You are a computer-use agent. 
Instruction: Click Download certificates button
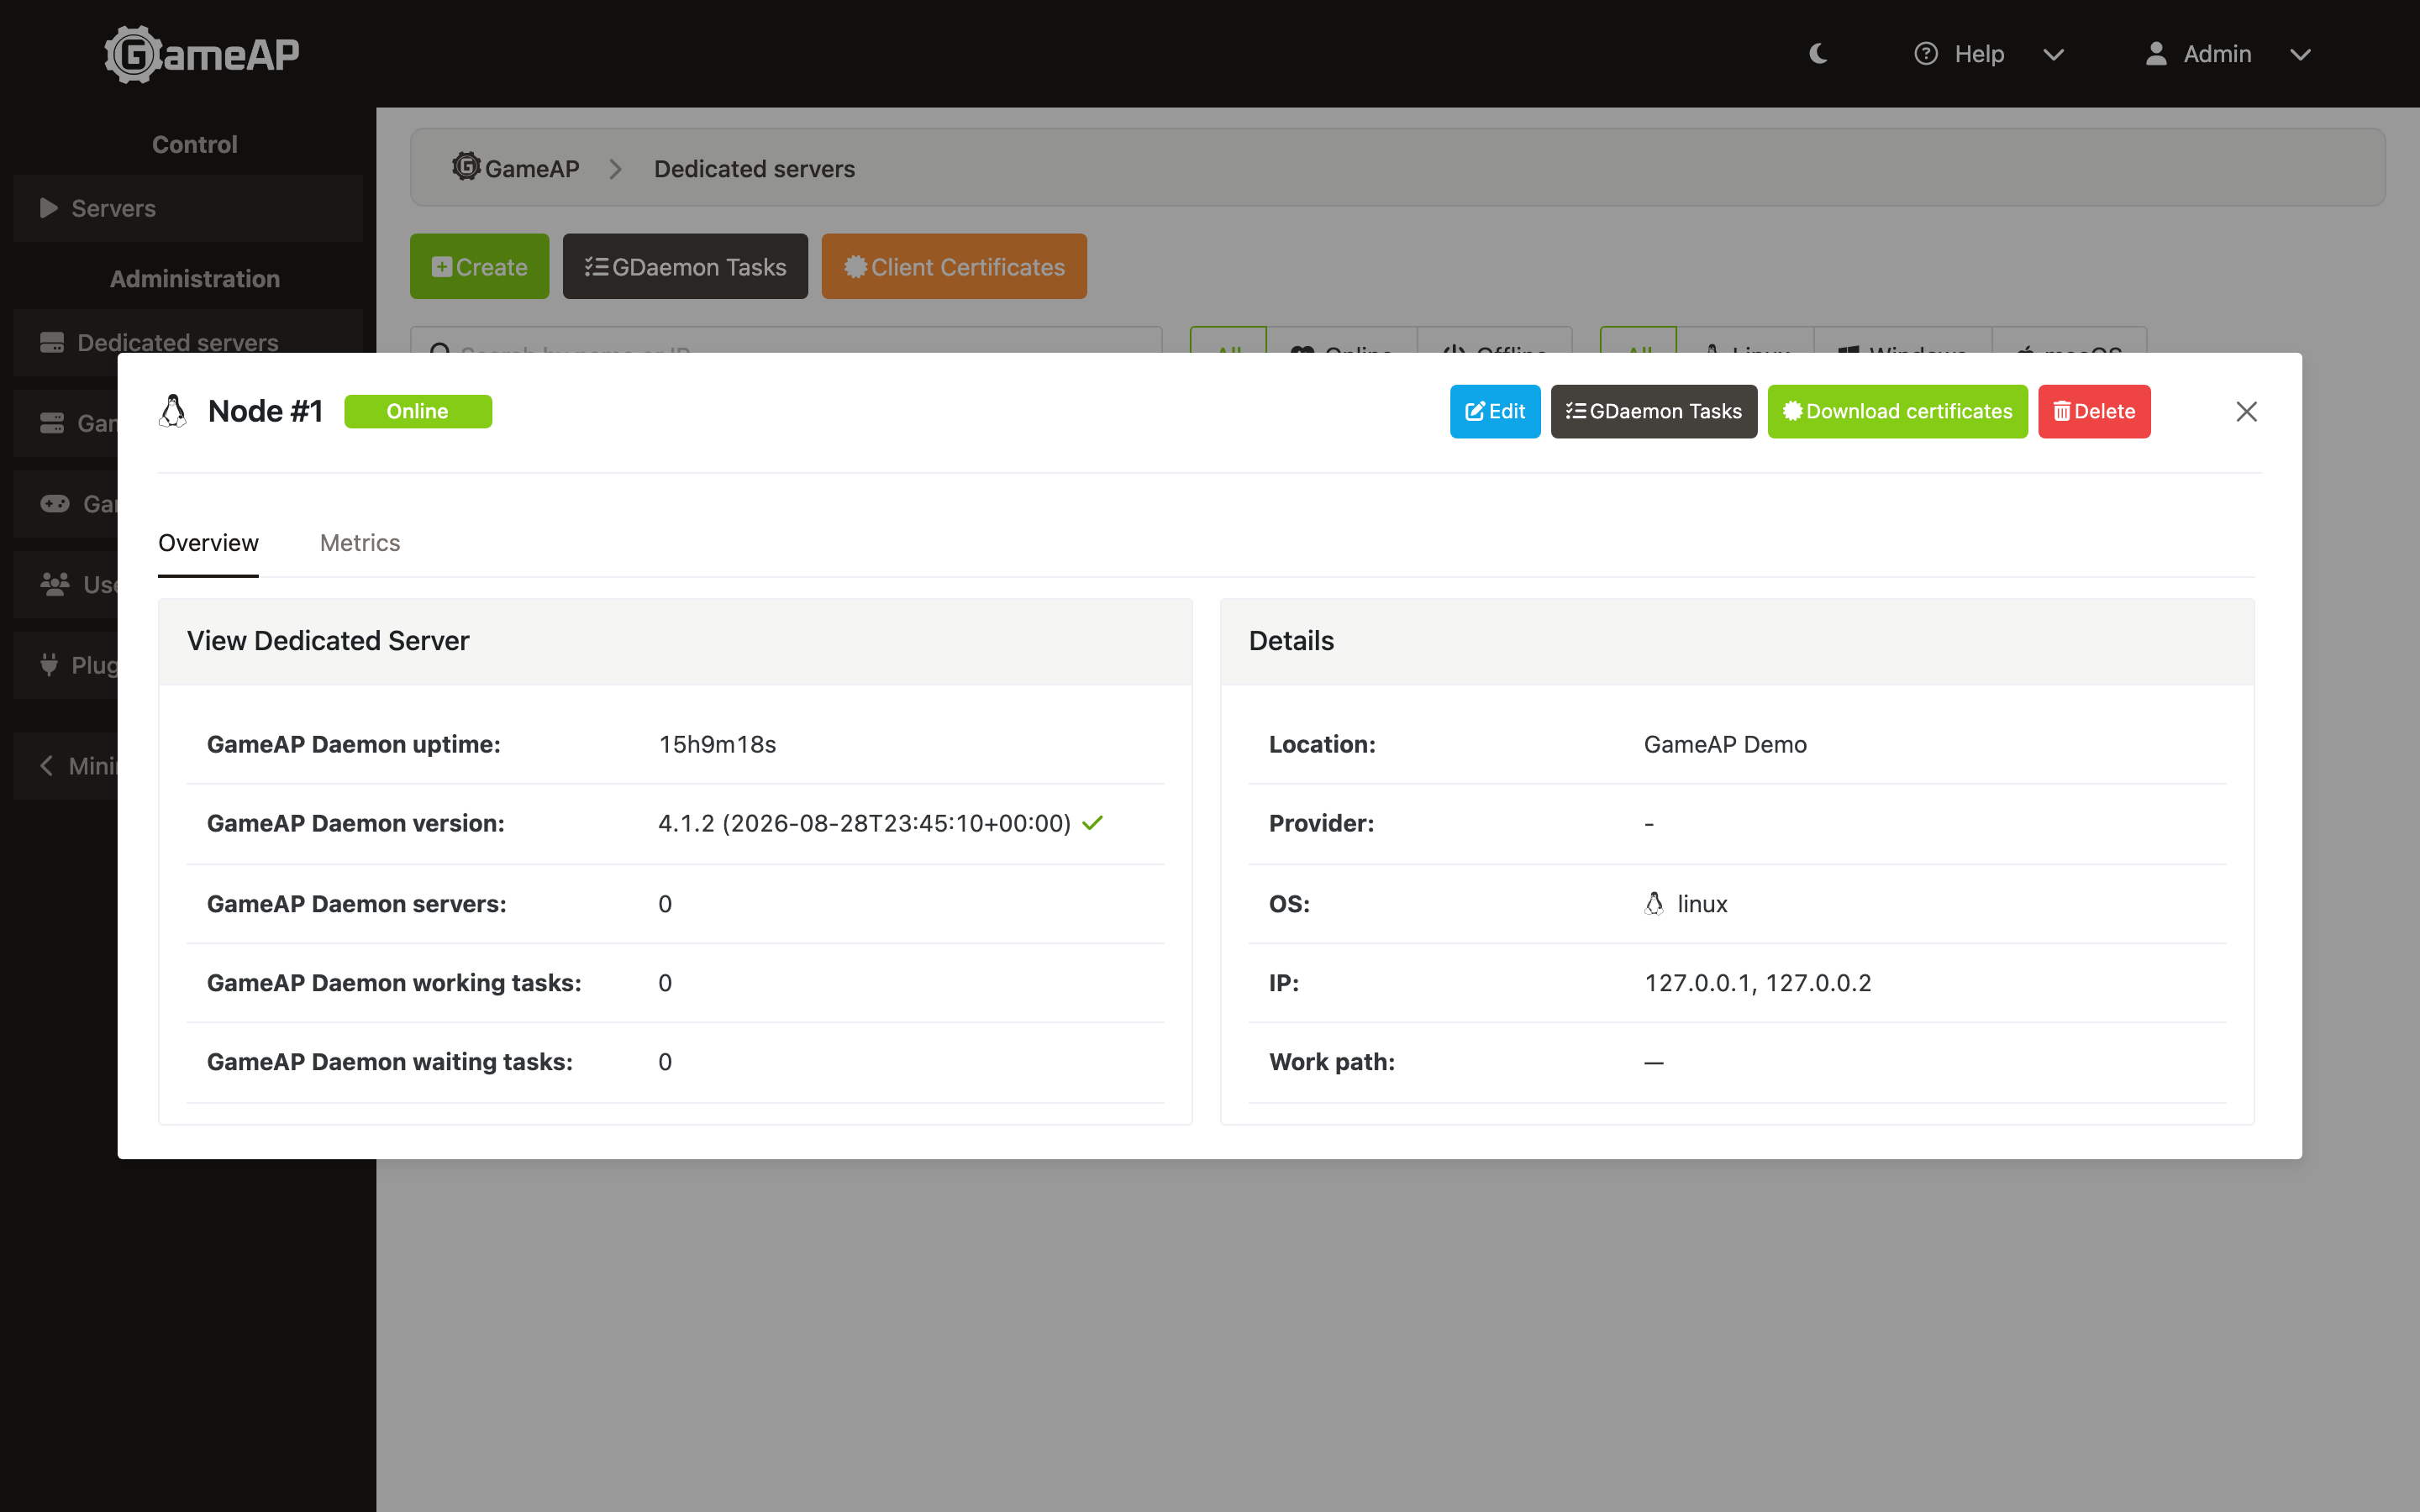coord(1897,411)
